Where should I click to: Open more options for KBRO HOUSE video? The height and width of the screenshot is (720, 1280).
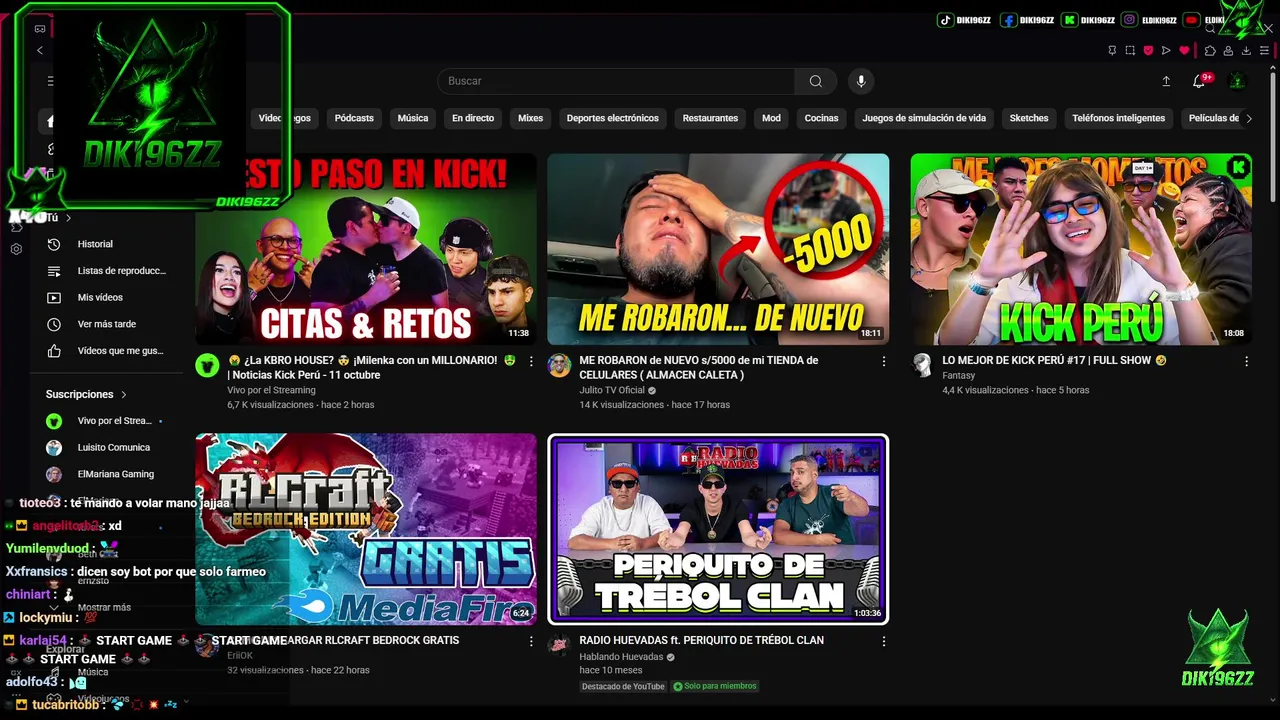tap(531, 361)
